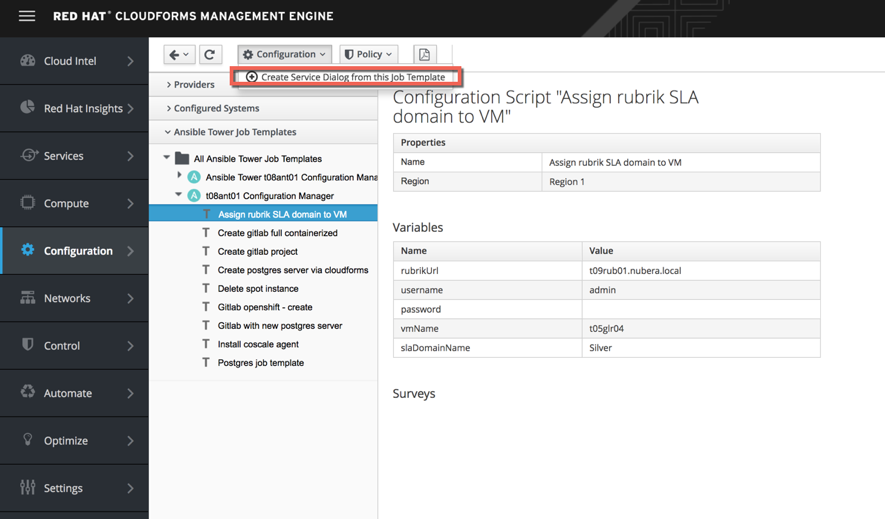
Task: Open the Automate menu
Action: (x=74, y=393)
